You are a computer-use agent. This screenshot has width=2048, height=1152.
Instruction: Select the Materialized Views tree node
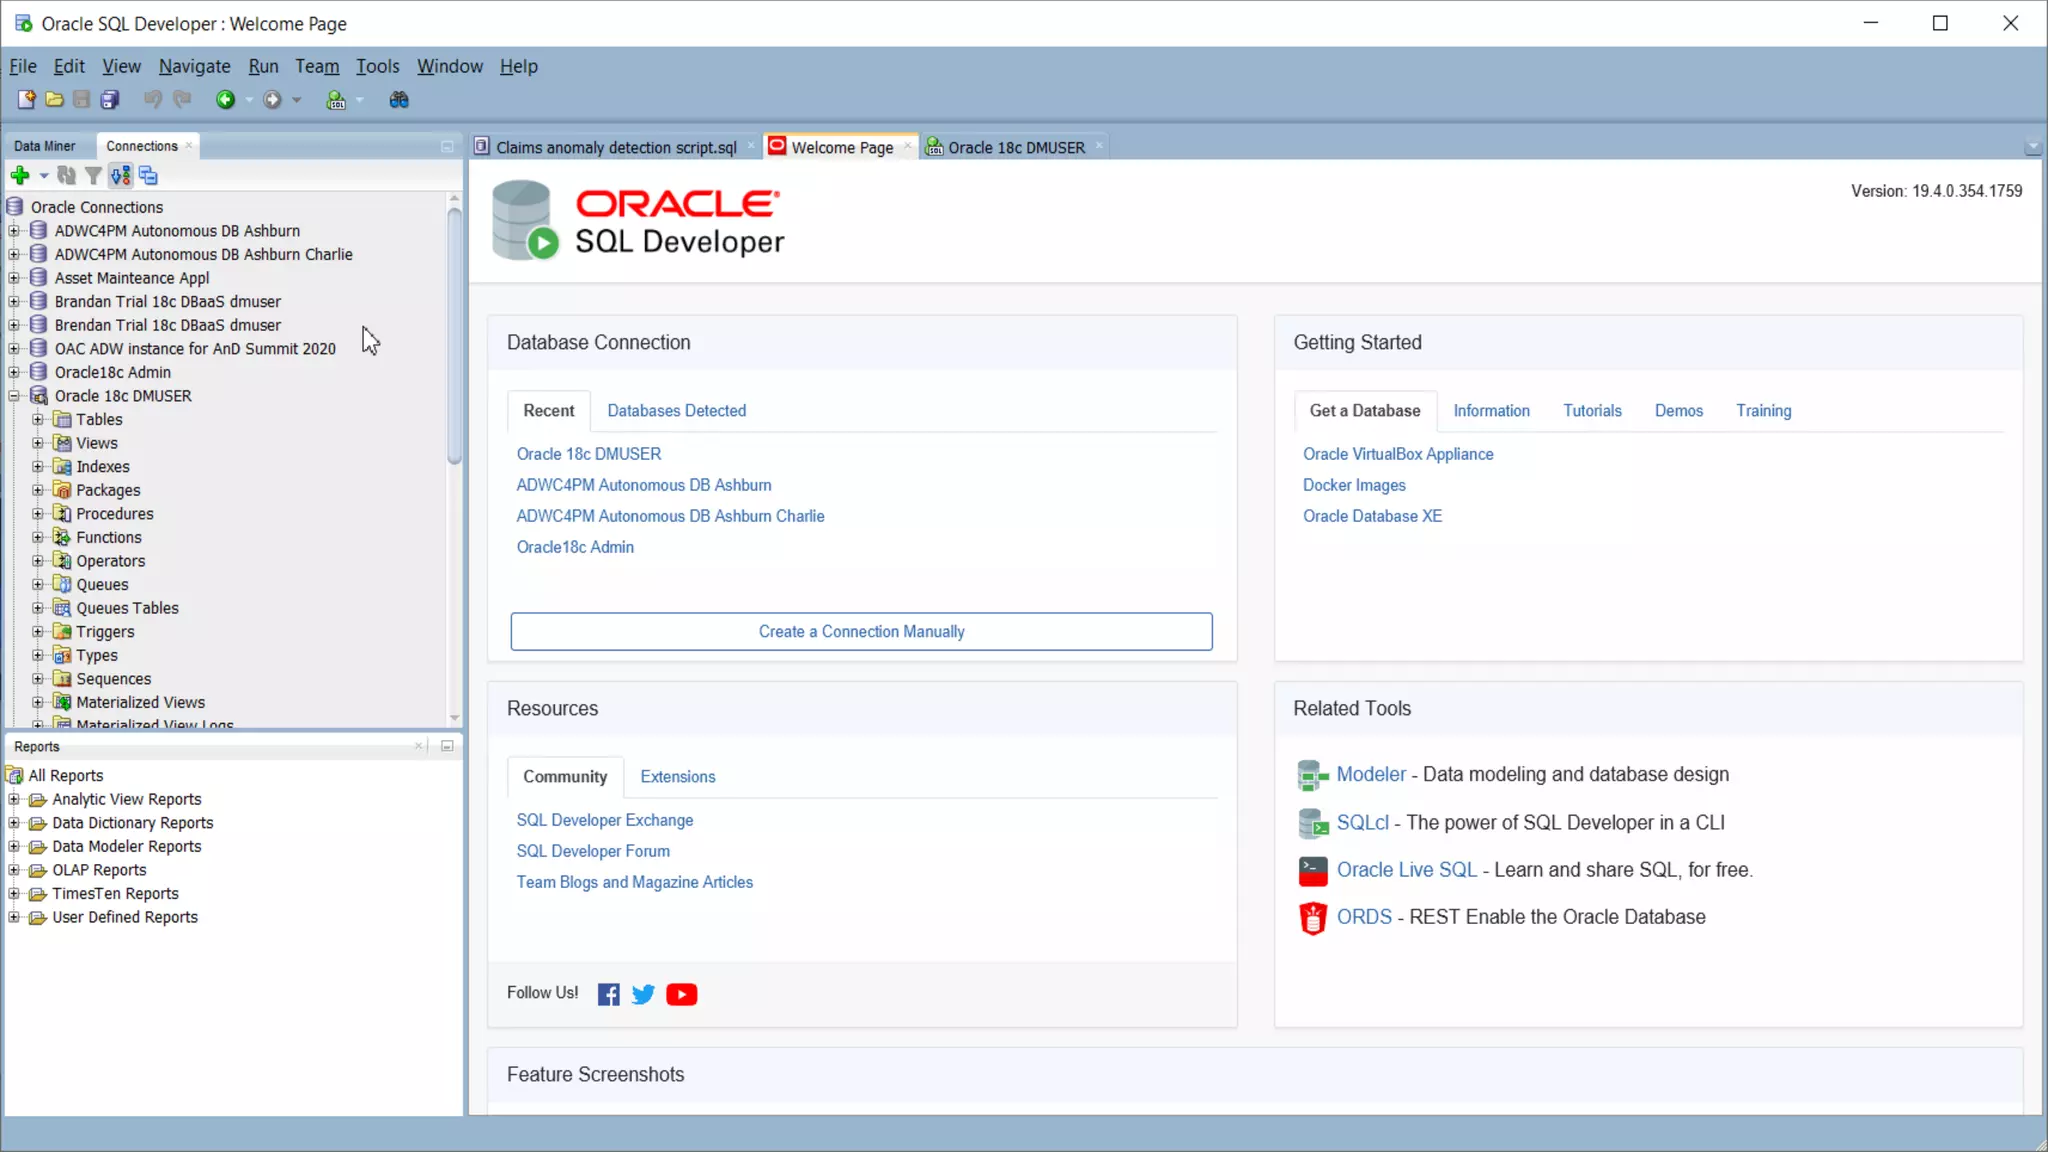(140, 703)
